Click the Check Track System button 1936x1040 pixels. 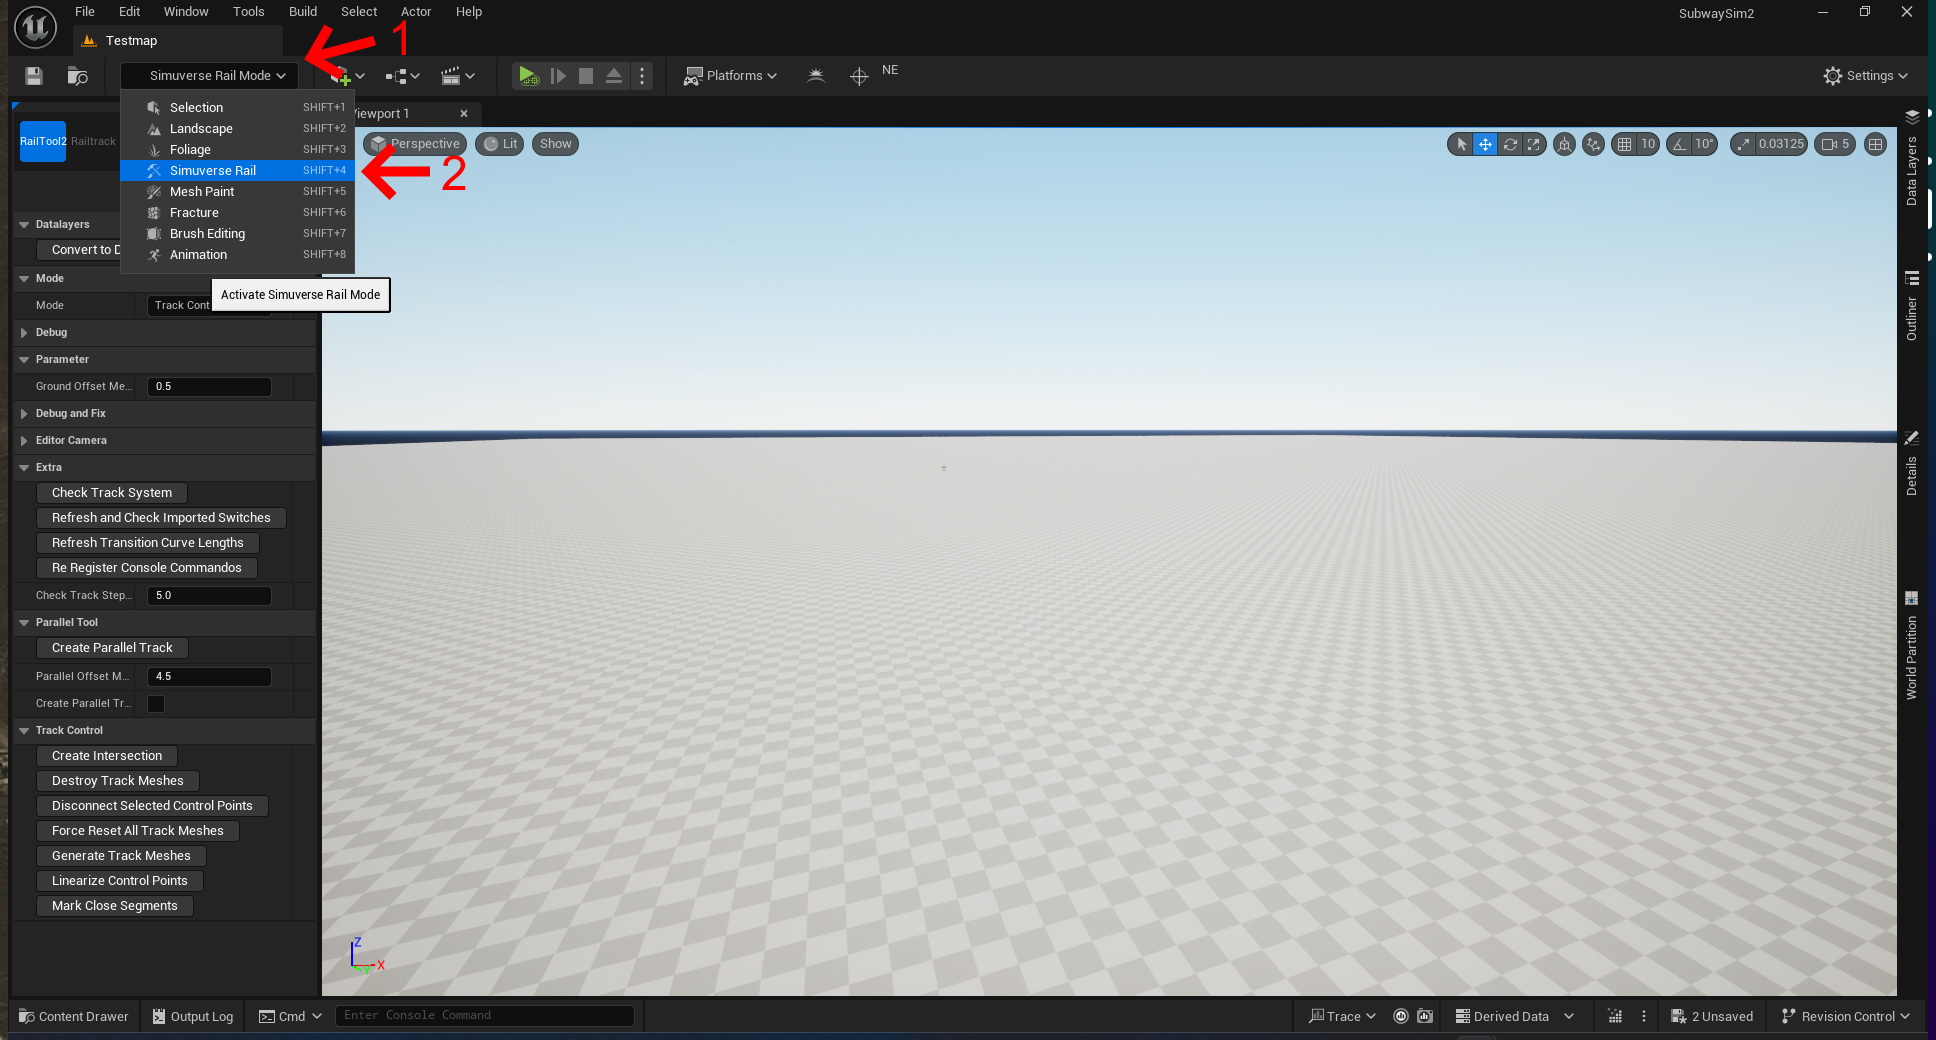click(112, 493)
